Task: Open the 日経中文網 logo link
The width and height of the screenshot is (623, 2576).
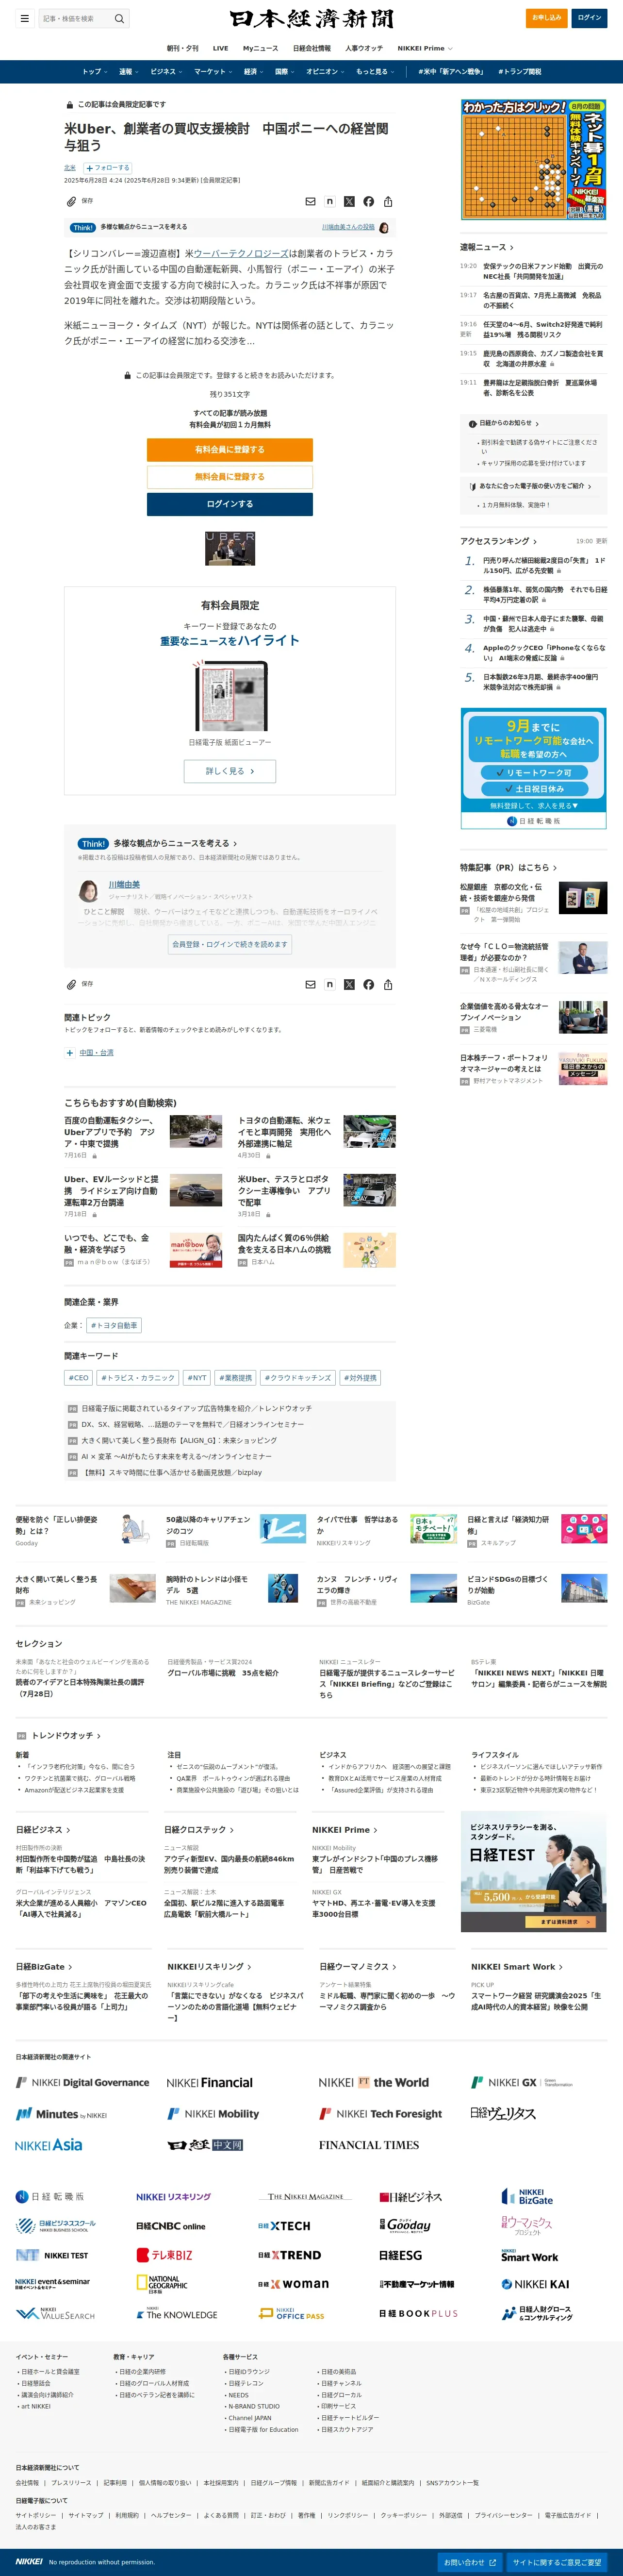Action: click(x=205, y=2145)
